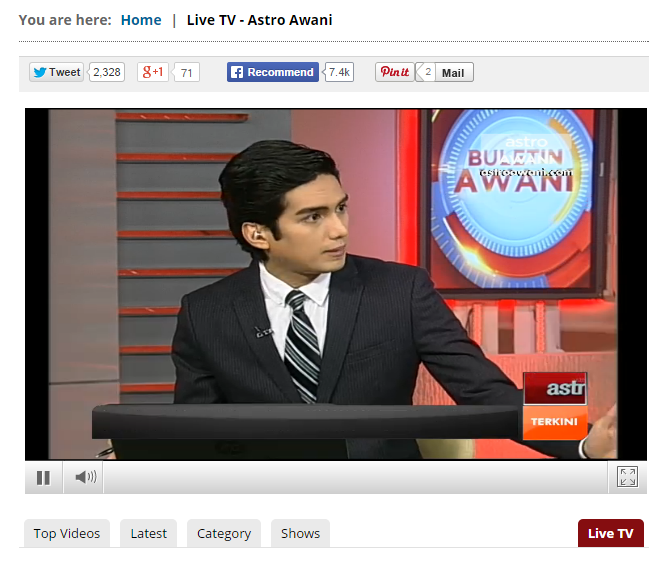
Task: Select the Live TV tab
Action: click(x=611, y=533)
